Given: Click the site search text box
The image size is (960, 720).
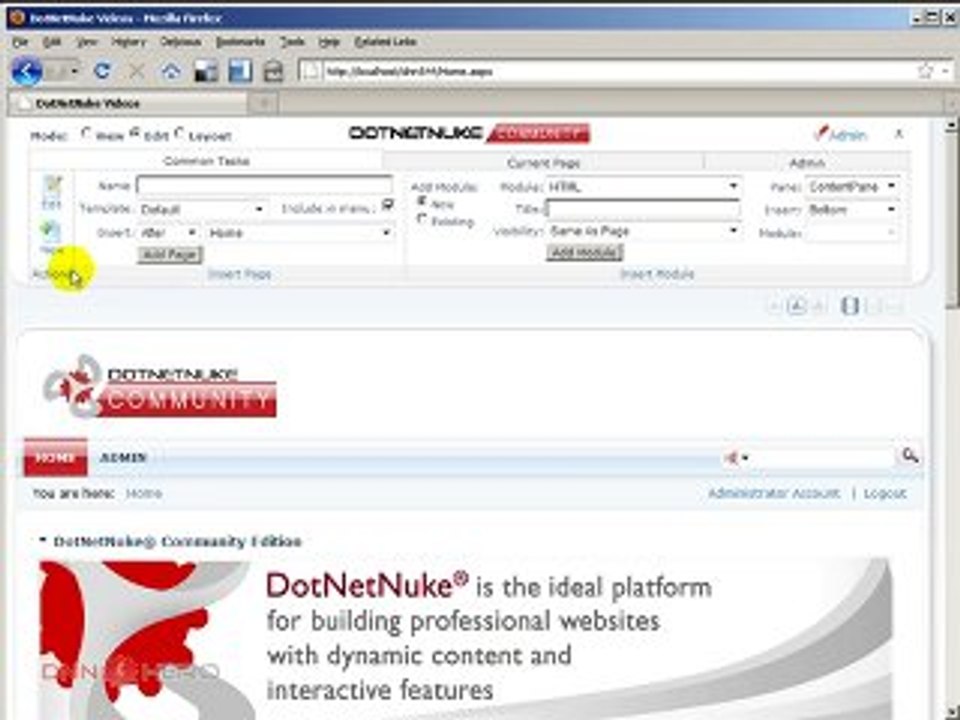Looking at the screenshot, I should (x=823, y=457).
